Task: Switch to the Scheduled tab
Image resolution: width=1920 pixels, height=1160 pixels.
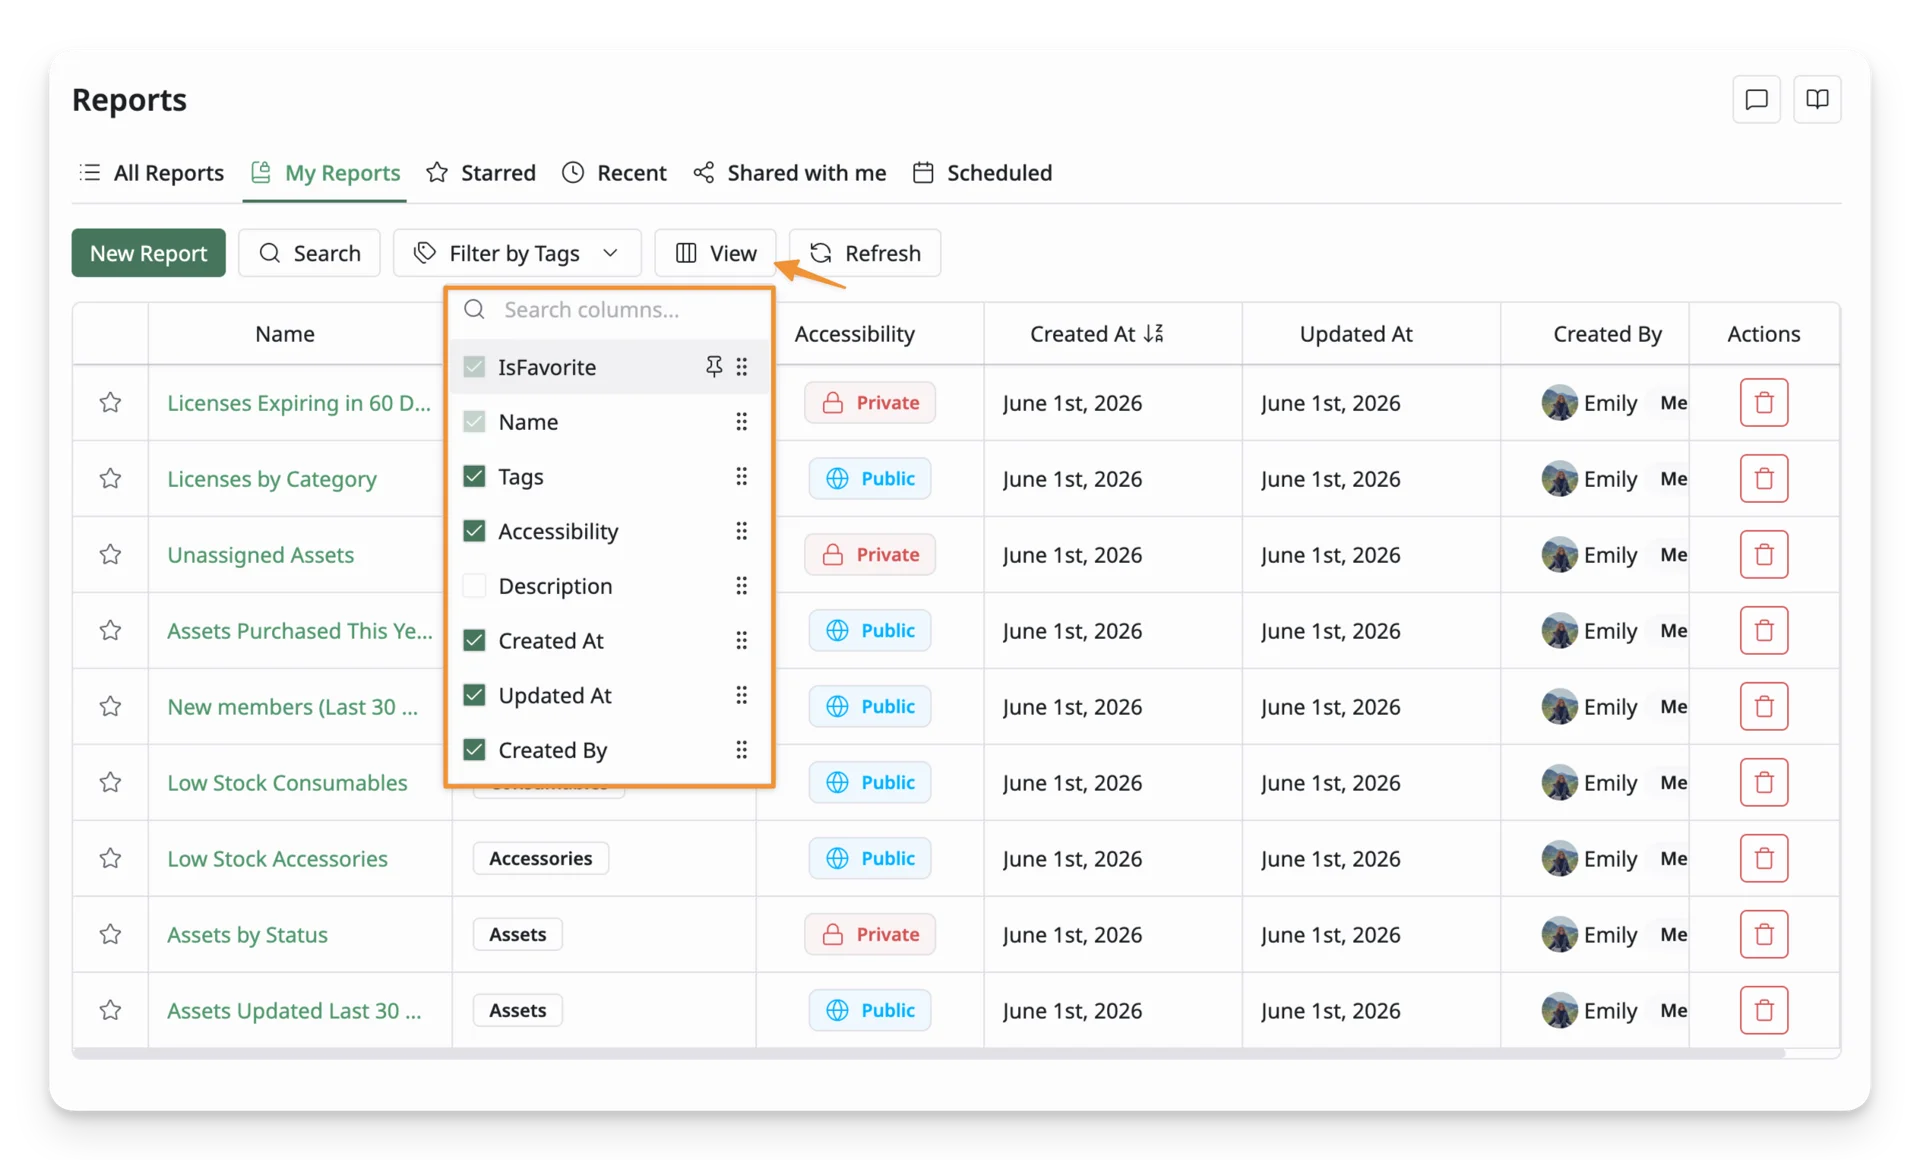Action: coord(982,172)
